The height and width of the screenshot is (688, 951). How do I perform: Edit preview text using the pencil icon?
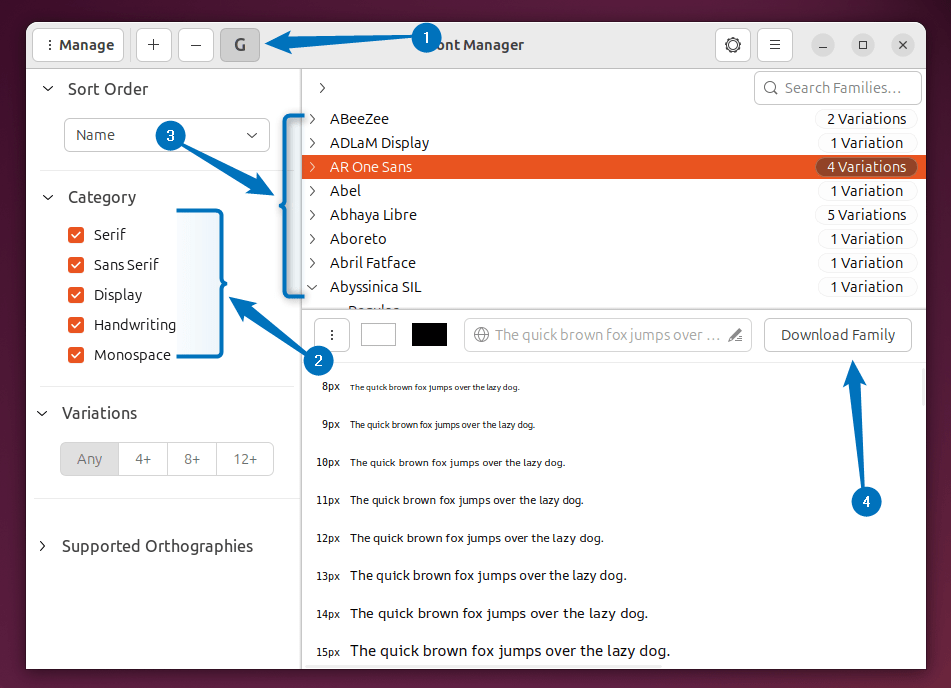[x=734, y=334]
